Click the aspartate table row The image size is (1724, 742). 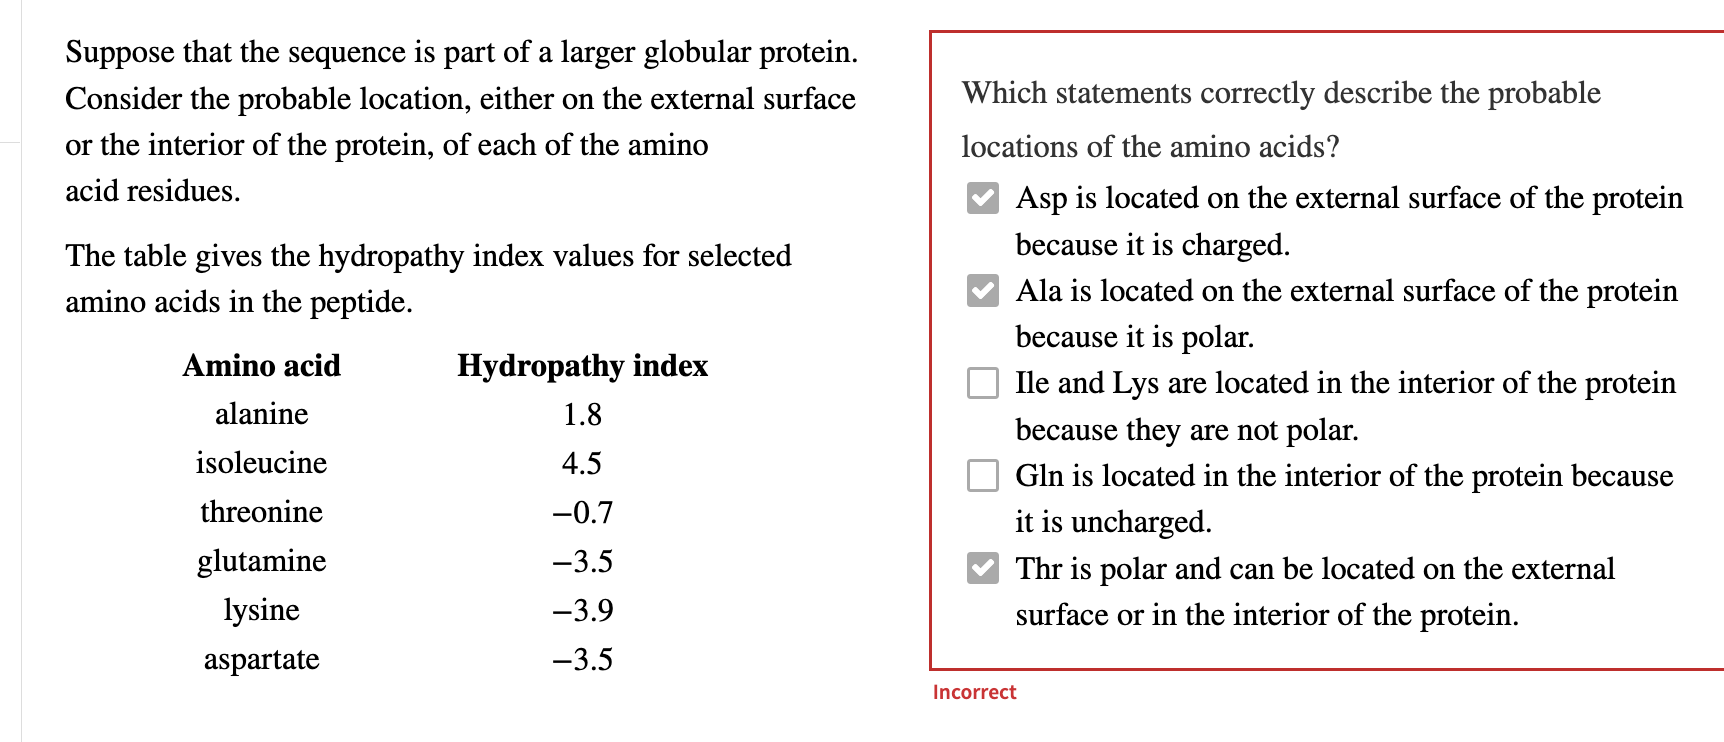(x=260, y=659)
